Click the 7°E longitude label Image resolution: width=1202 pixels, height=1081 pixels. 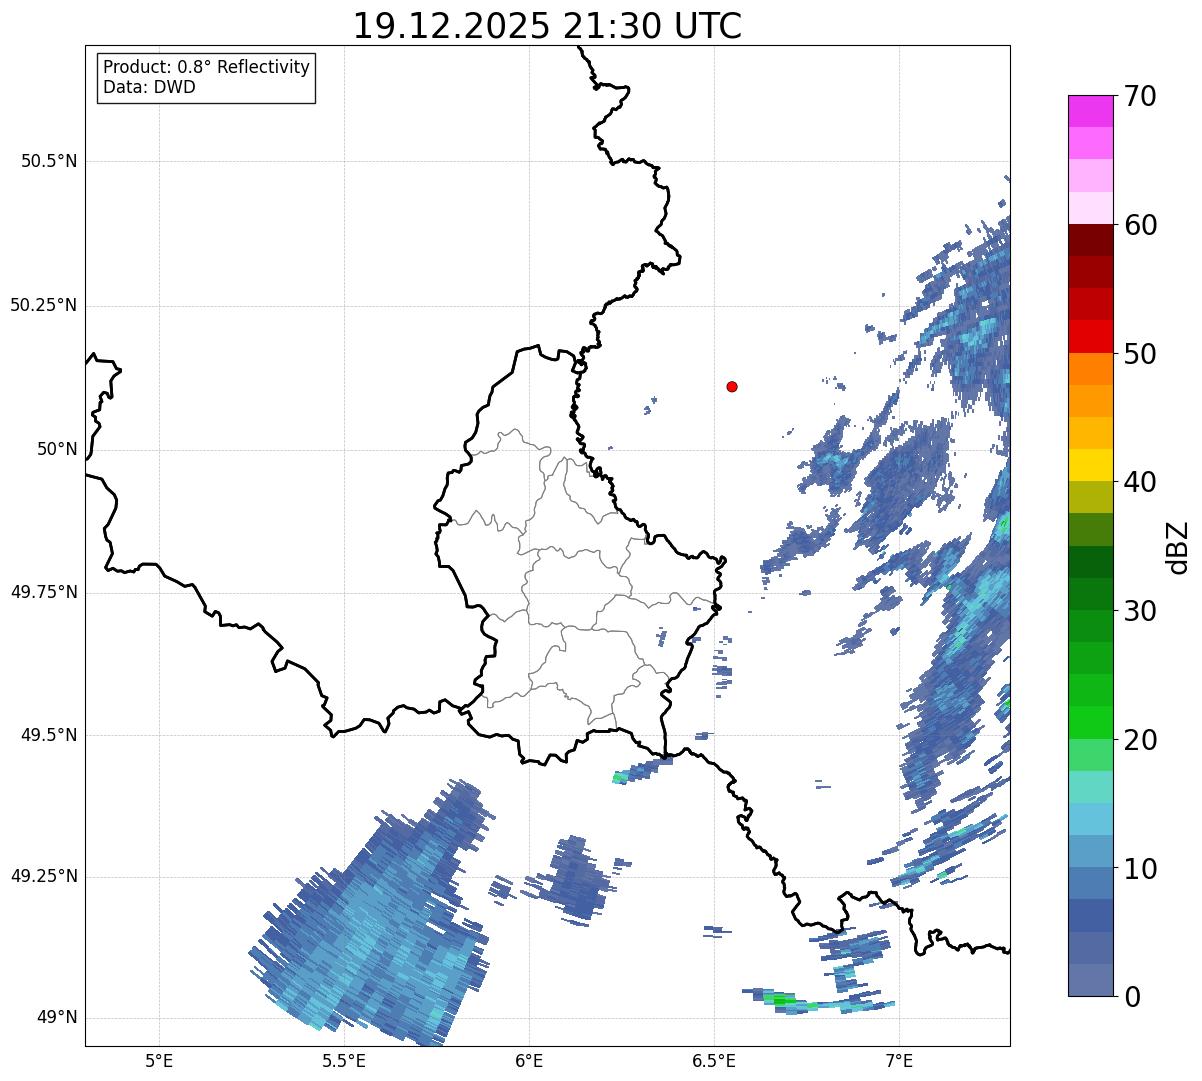pos(899,1060)
